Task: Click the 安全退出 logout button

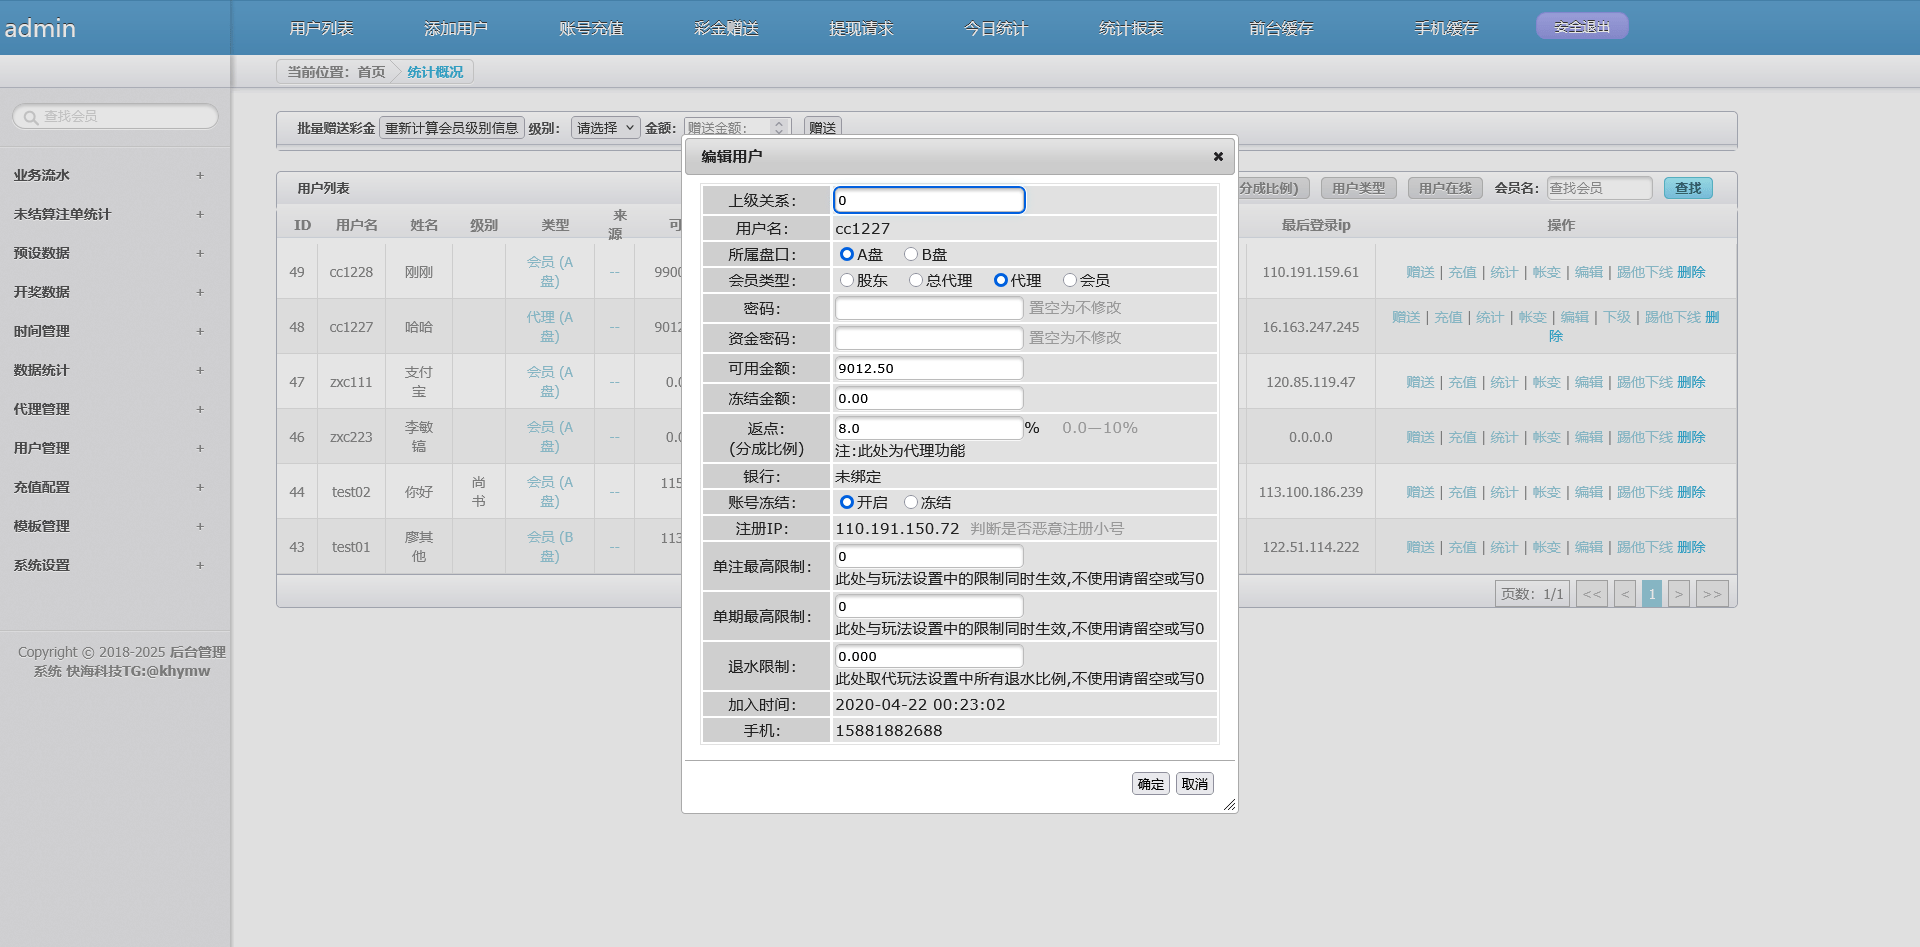Action: point(1581,25)
